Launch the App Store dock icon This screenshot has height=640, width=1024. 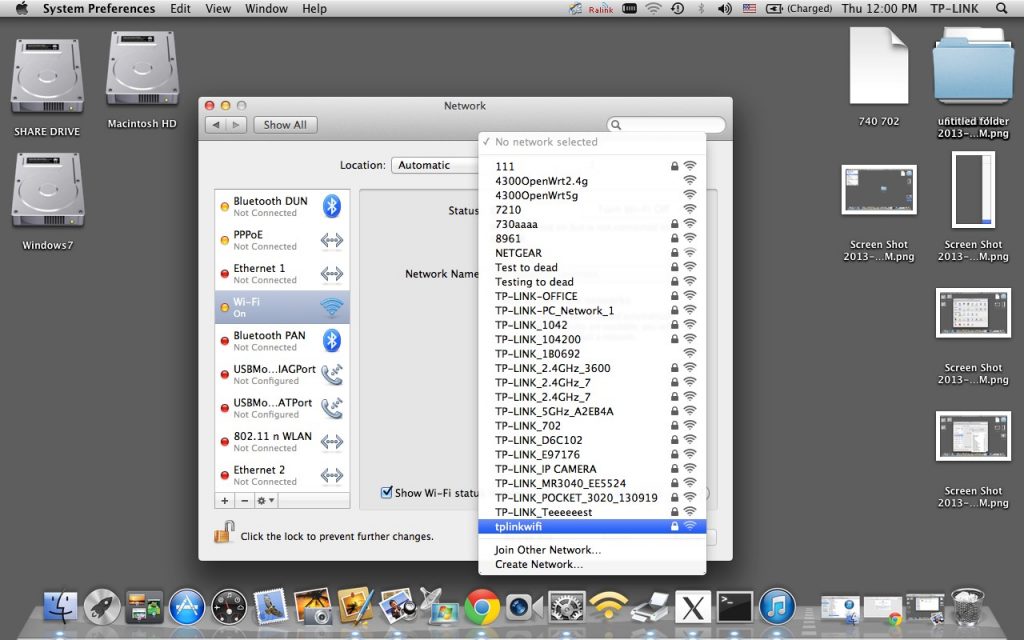(x=187, y=607)
